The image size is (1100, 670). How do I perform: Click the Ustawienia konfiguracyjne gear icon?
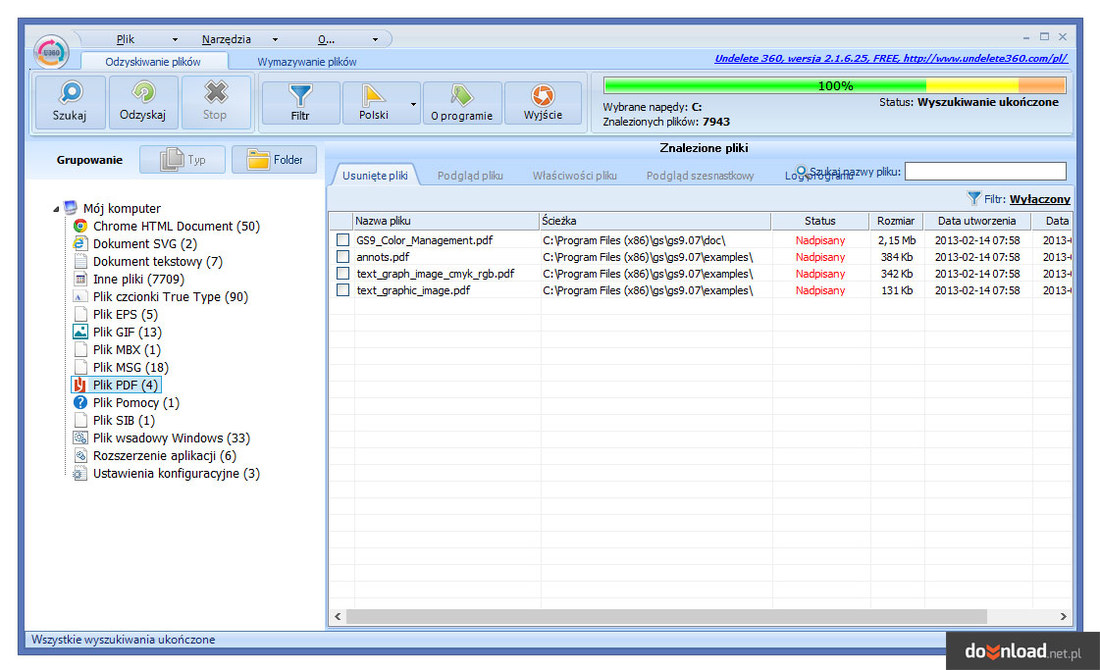tap(81, 474)
